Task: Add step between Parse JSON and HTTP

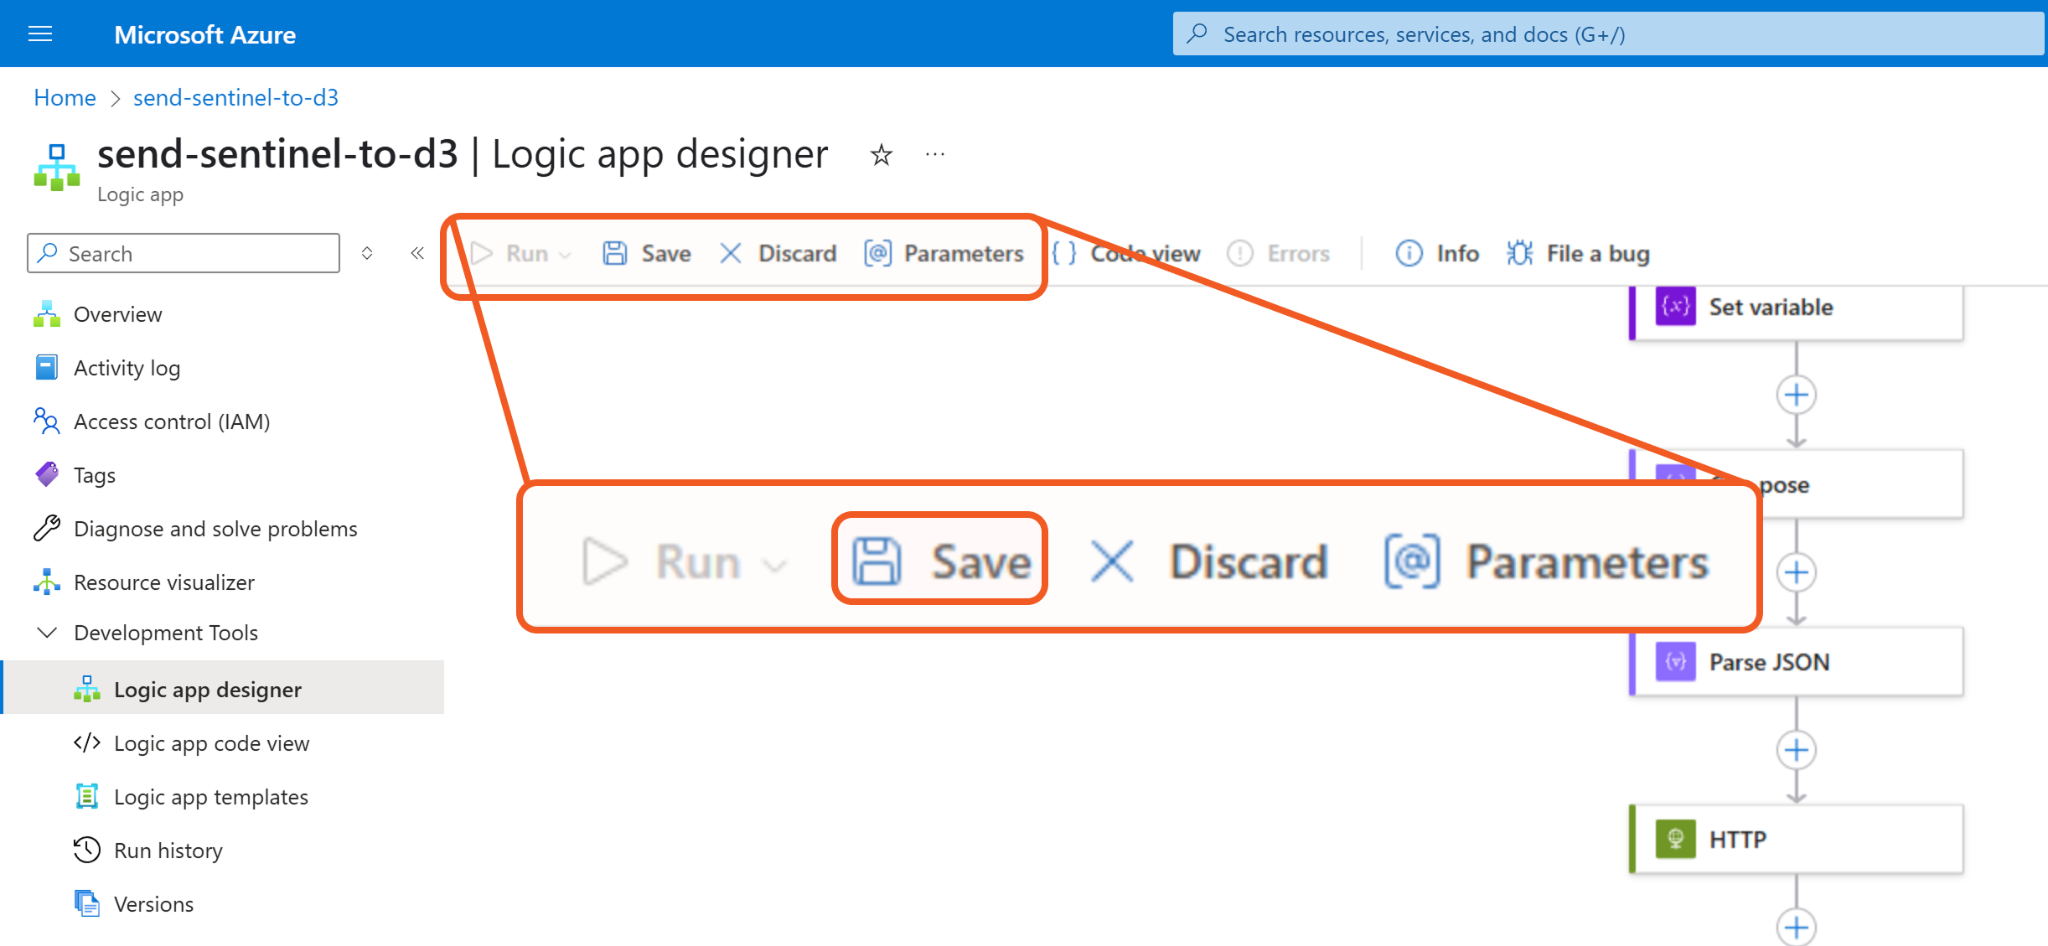Action: [1796, 750]
